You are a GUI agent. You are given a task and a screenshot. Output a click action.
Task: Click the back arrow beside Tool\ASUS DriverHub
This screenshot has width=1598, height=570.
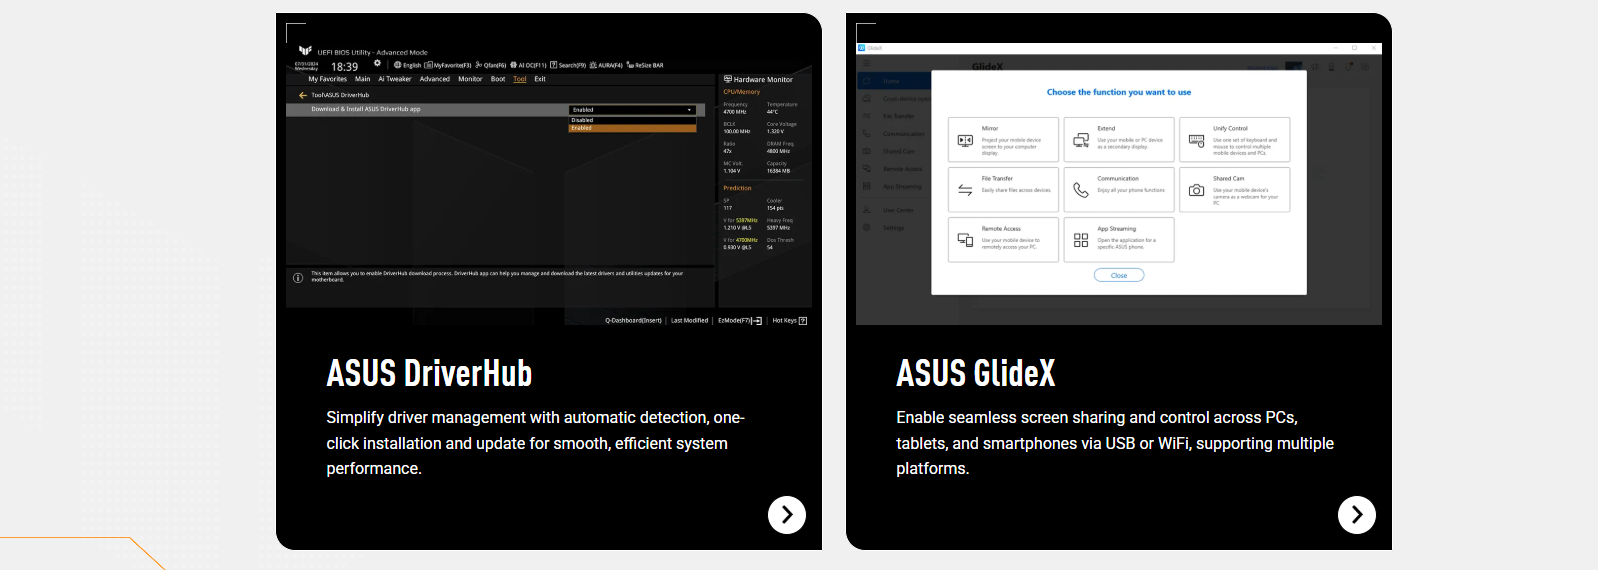point(302,95)
